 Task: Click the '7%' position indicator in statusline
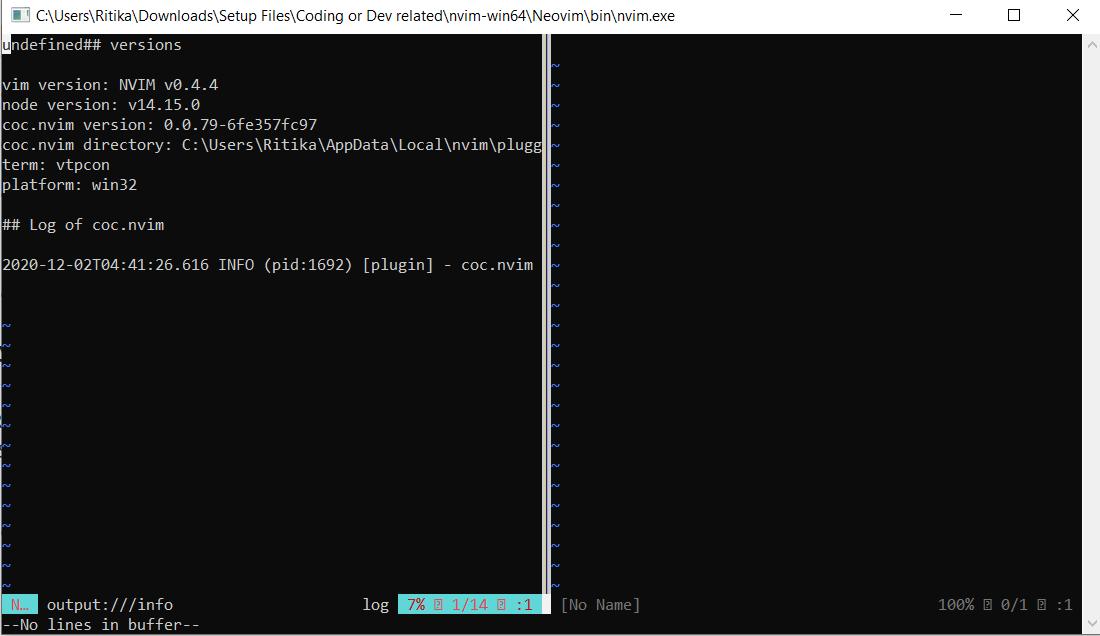pos(416,604)
